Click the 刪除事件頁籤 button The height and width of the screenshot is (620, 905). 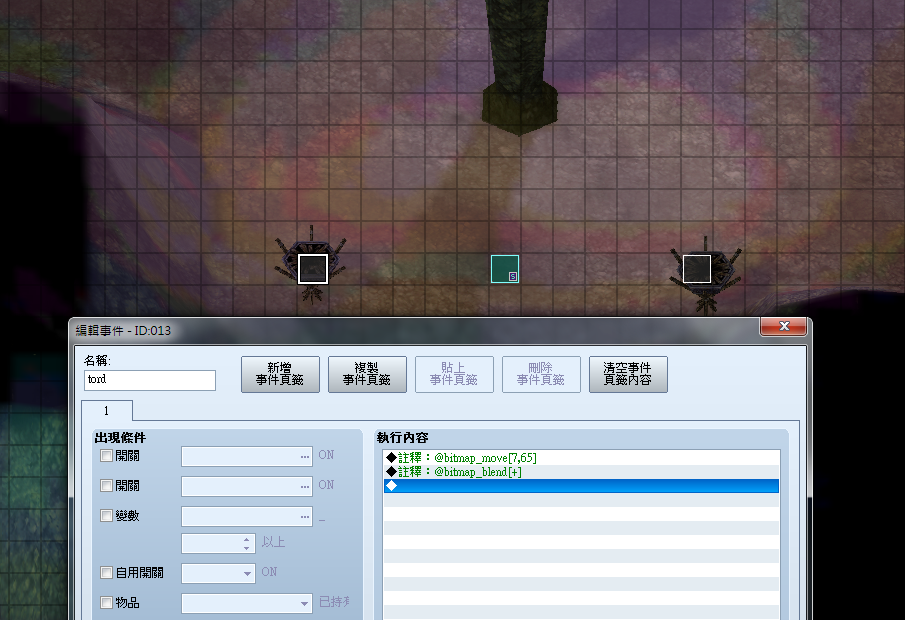tap(541, 374)
